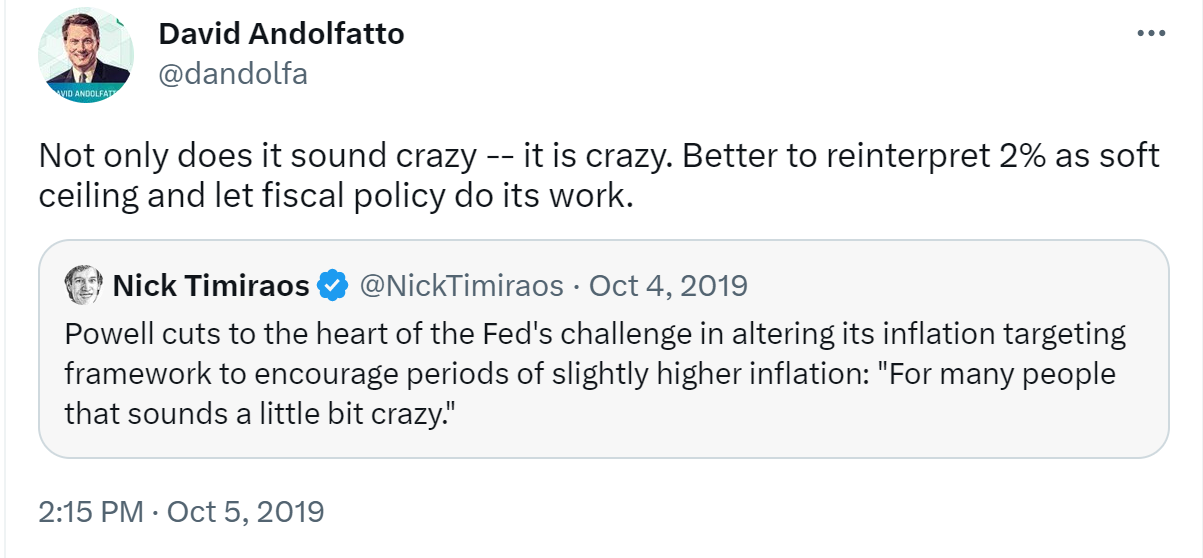1203x558 pixels.
Task: Open the @dandolfa handle link
Action: (x=232, y=74)
